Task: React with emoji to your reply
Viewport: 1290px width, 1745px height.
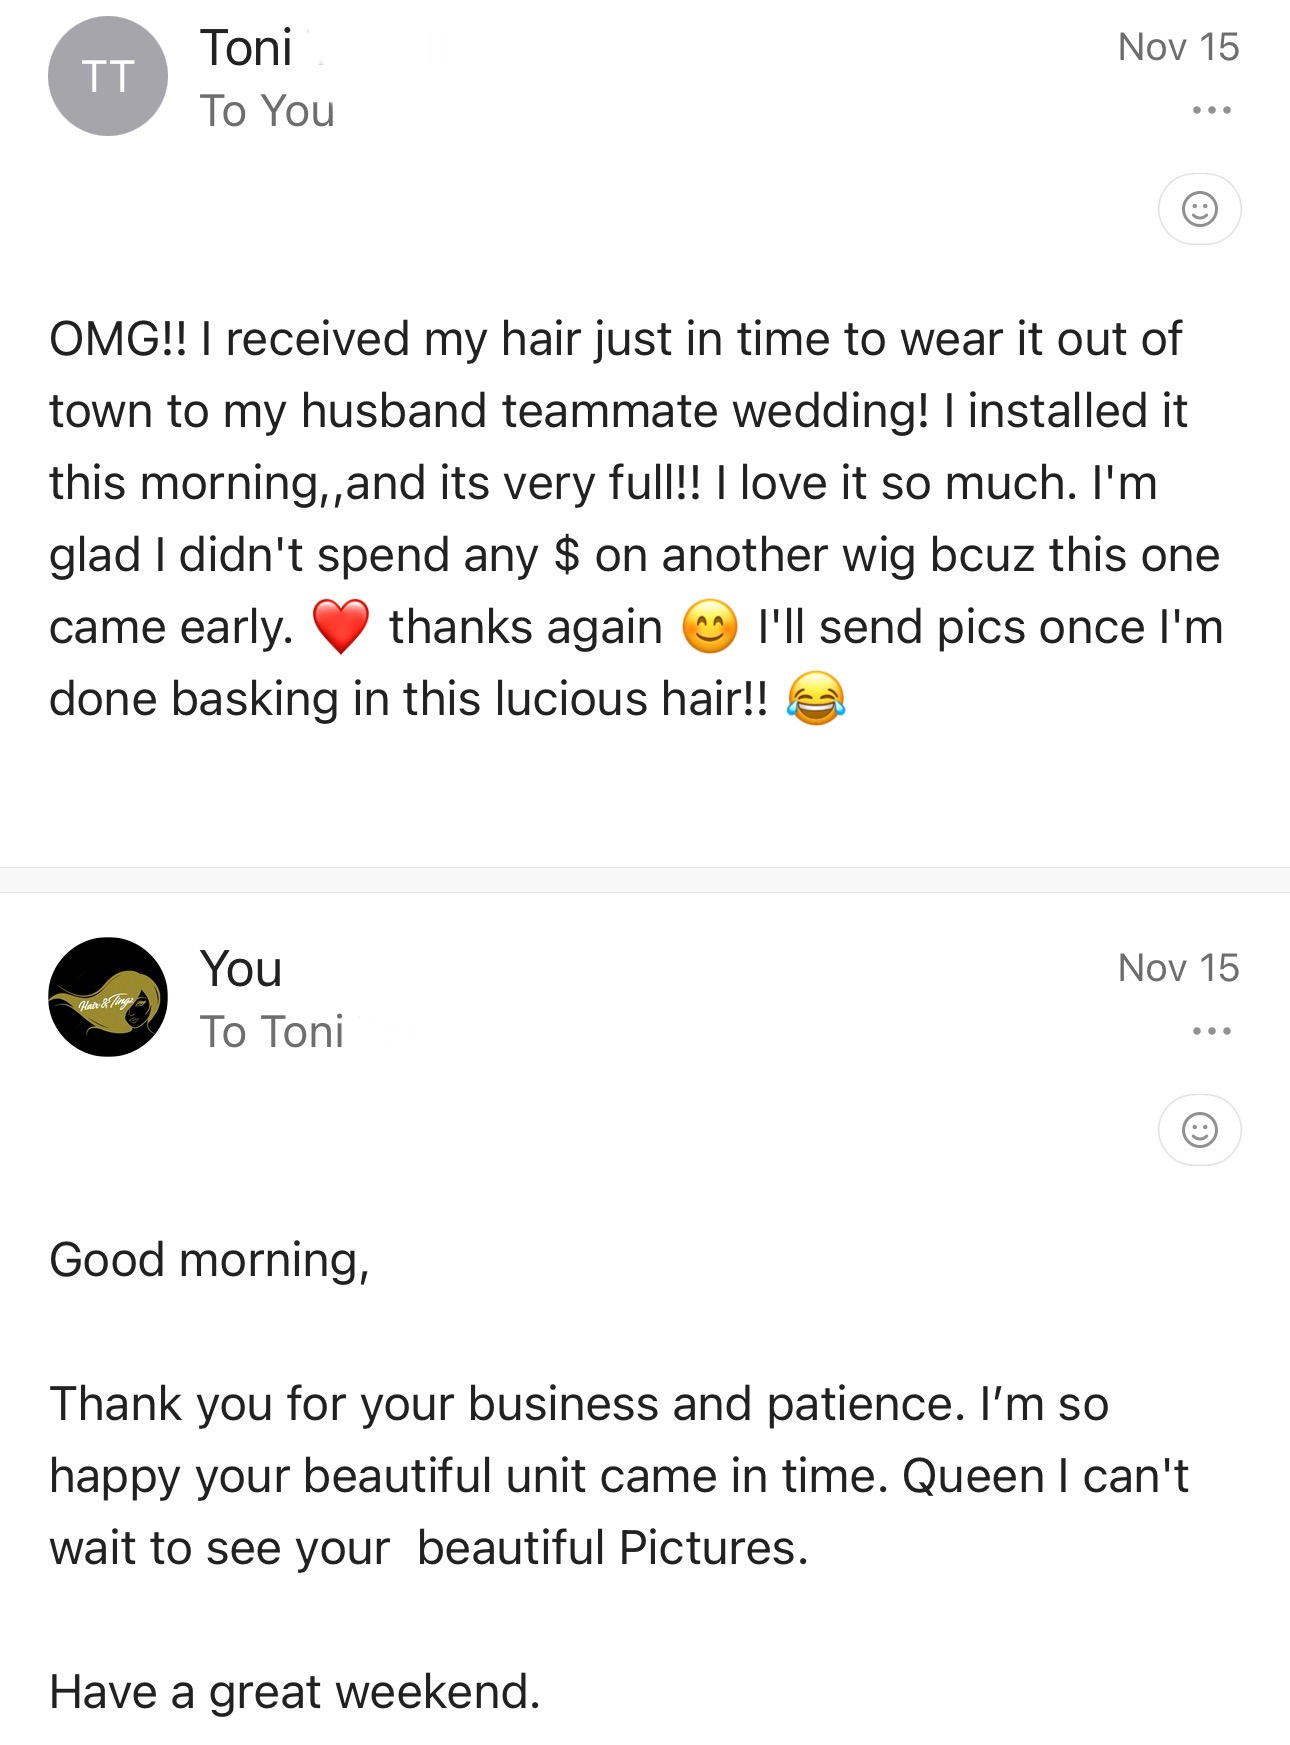Action: coord(1199,1130)
